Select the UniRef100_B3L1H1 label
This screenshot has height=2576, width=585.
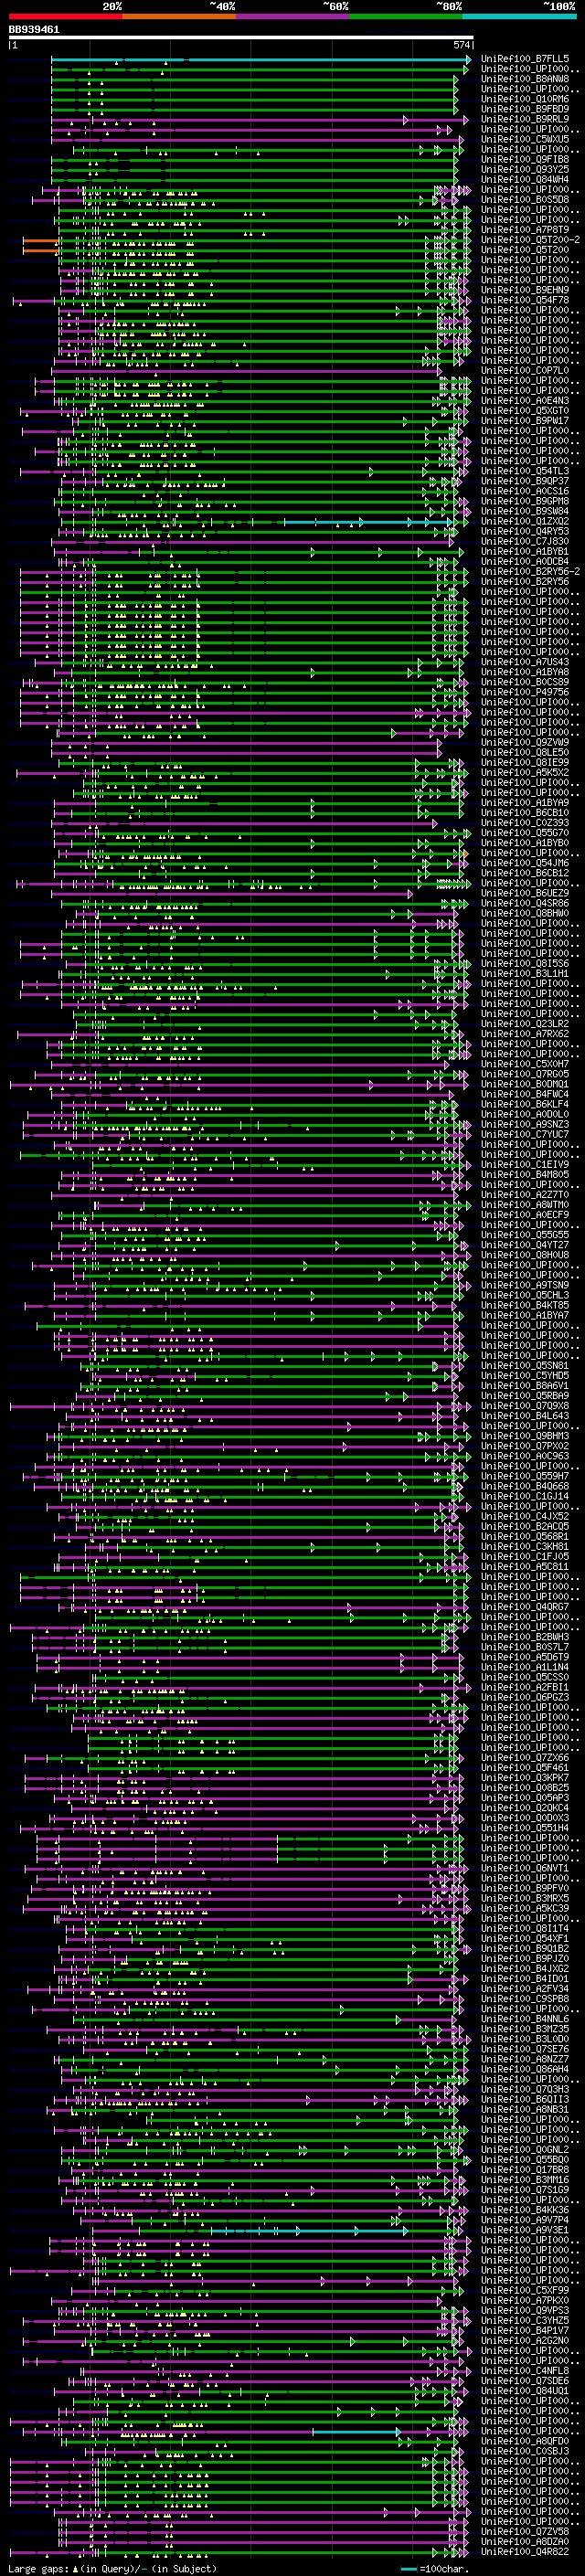coord(525,973)
